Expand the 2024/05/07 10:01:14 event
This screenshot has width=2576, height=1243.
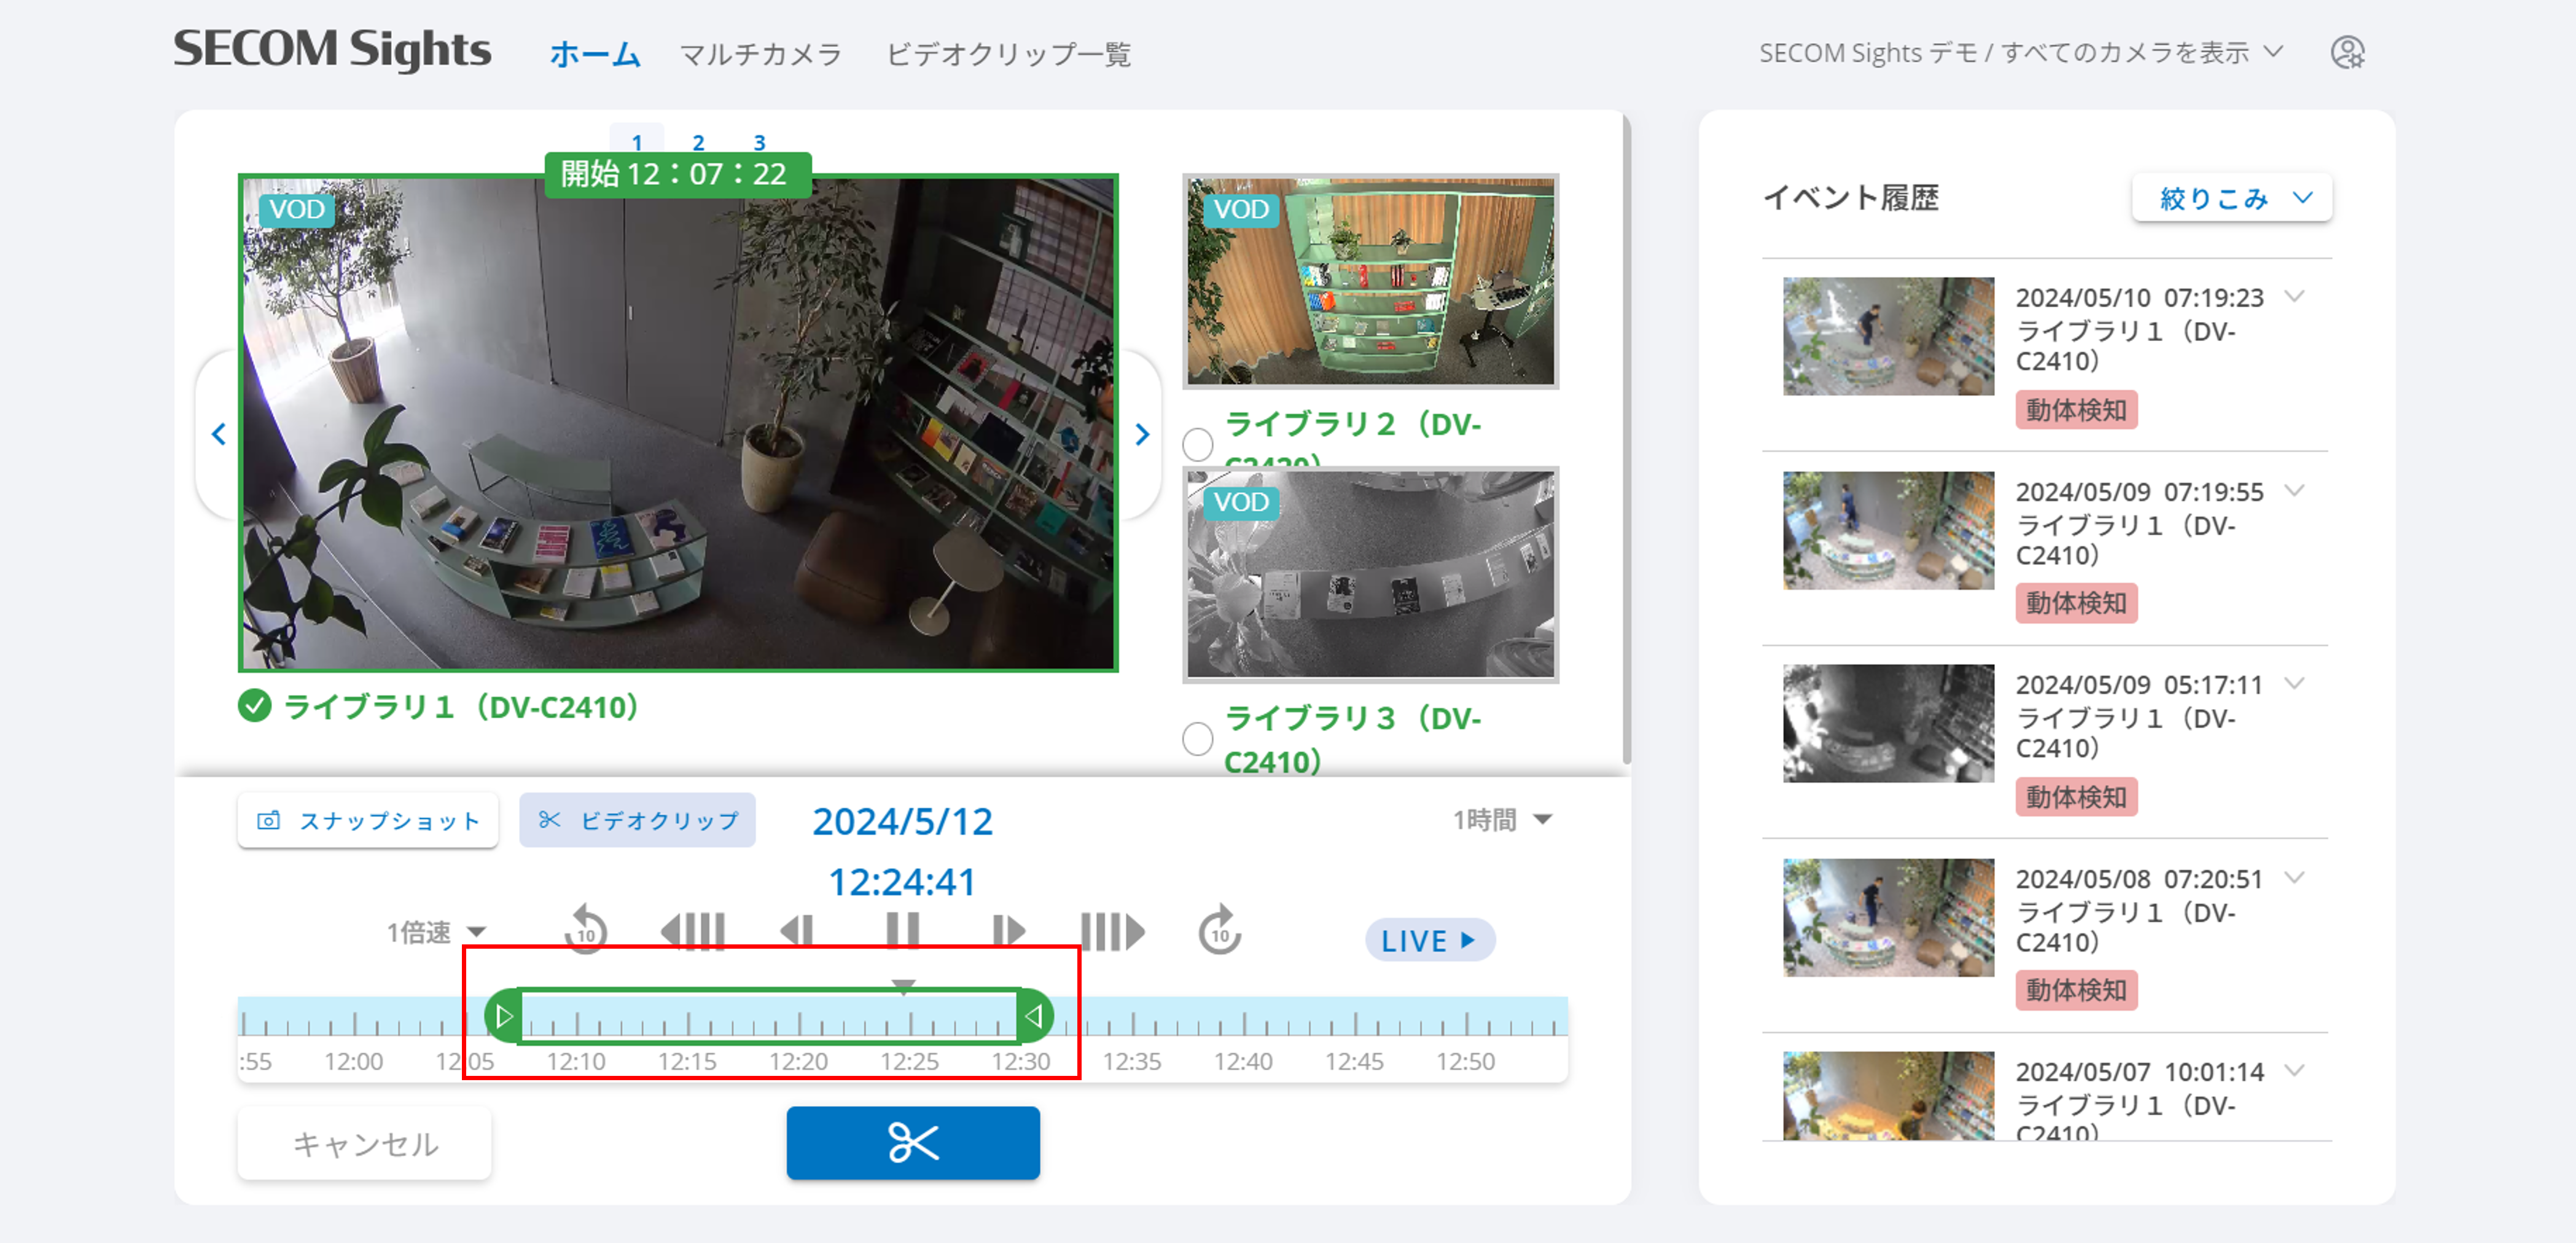[x=2295, y=1070]
